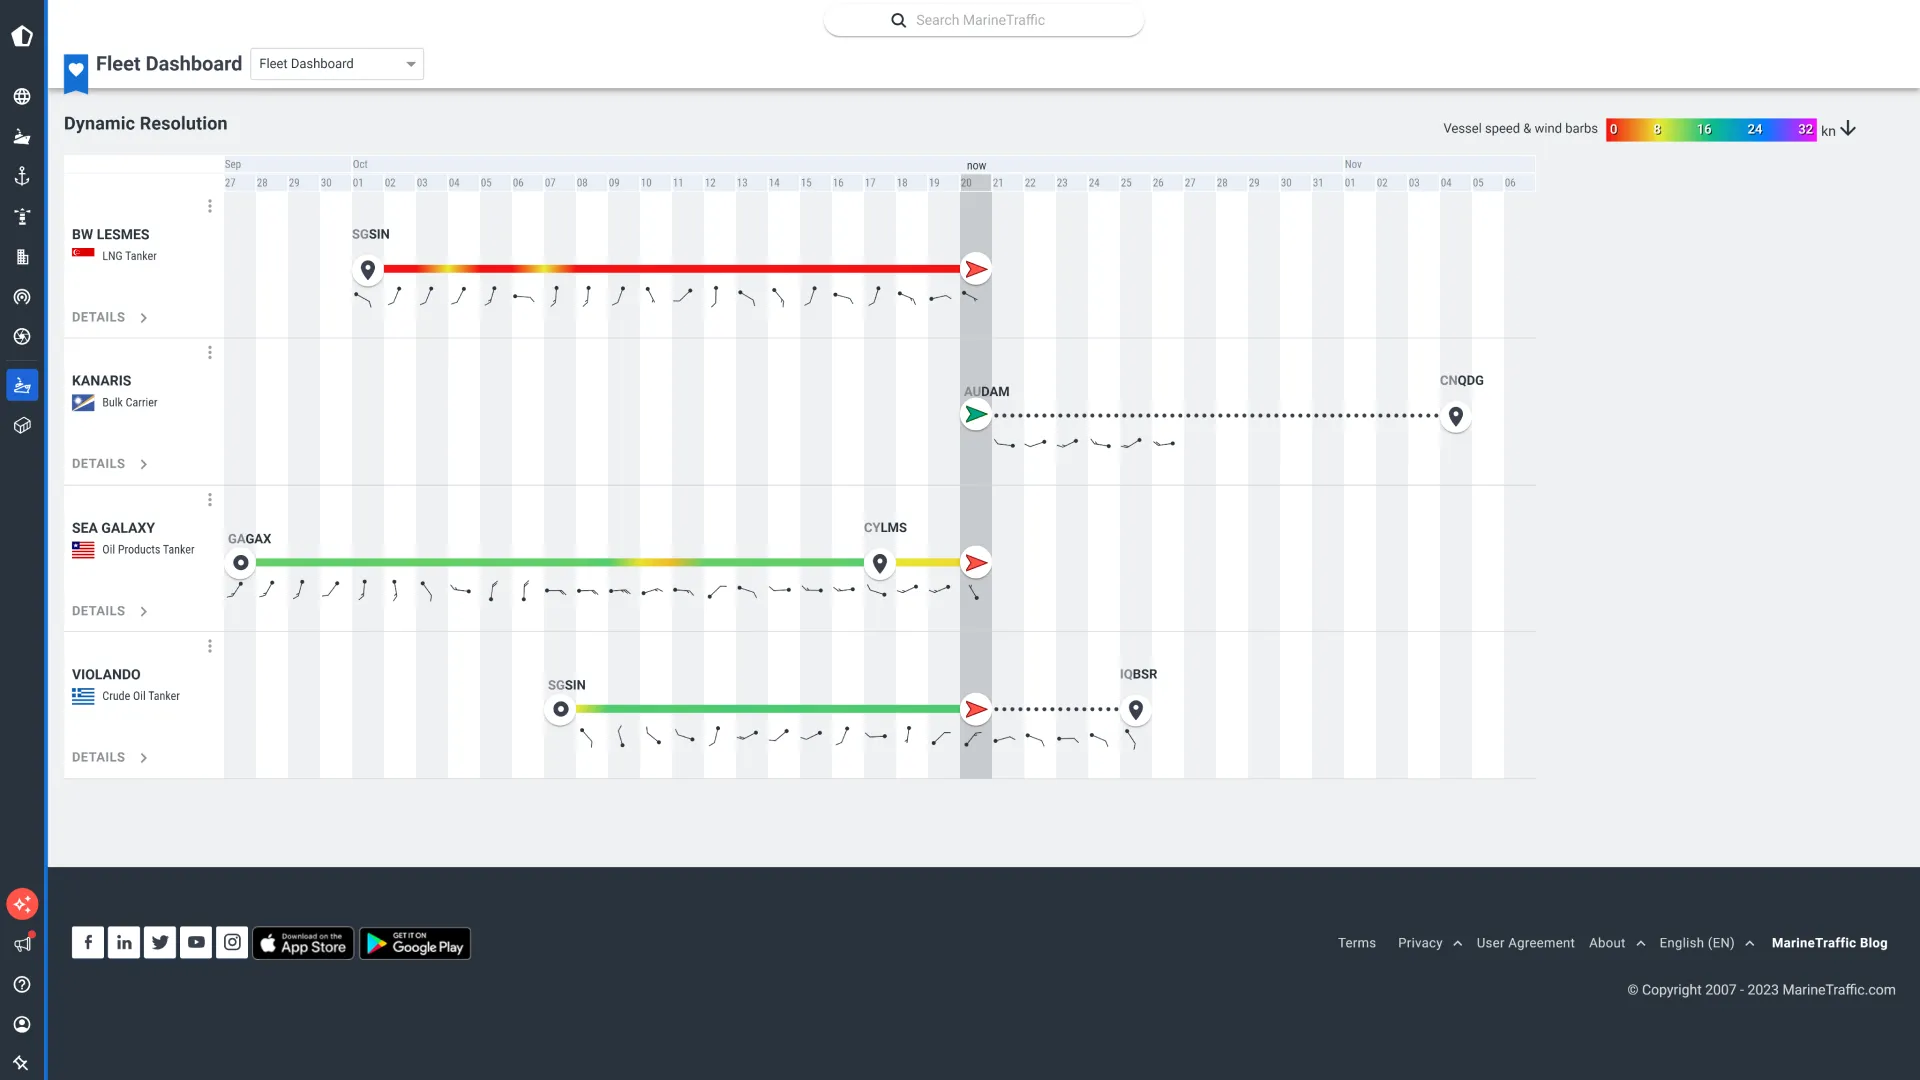Open the companies building icon in sidebar
1920x1080 pixels.
22,256
